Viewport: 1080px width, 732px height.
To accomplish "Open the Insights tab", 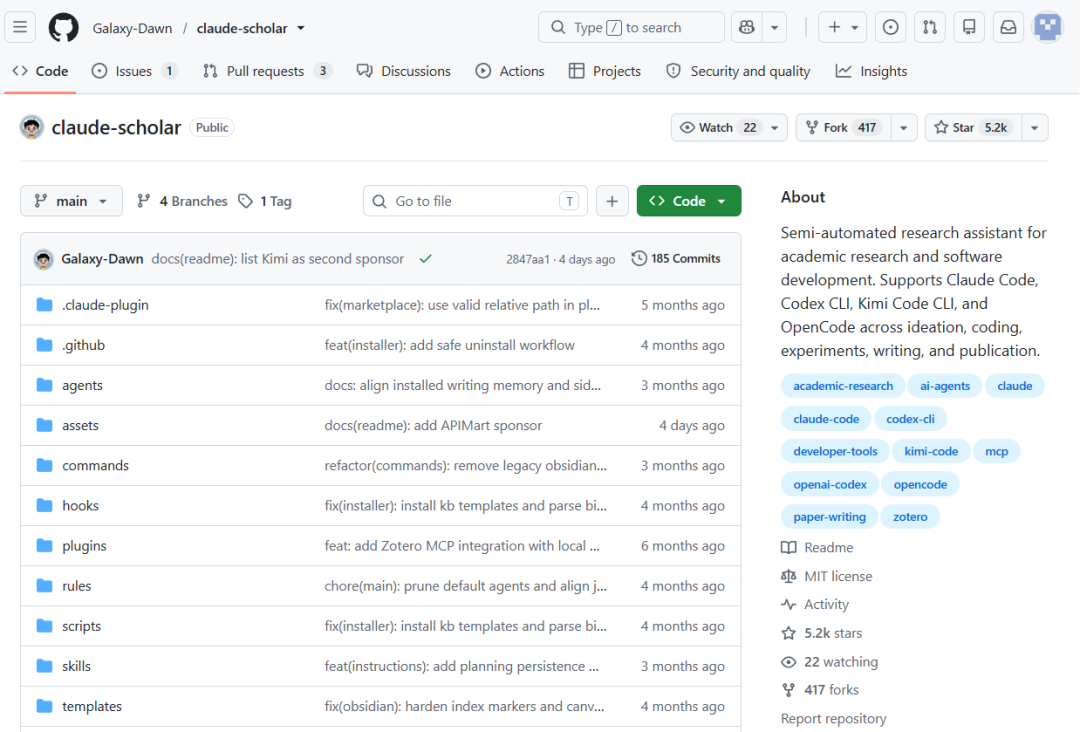I will pyautogui.click(x=871, y=71).
